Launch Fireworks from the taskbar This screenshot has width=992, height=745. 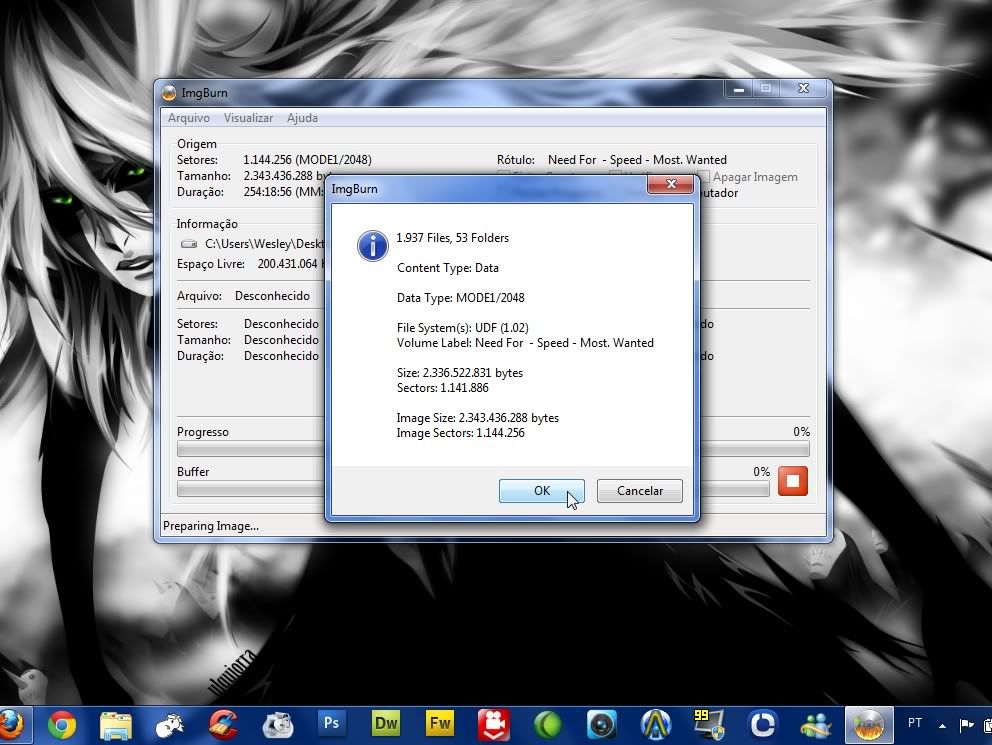pos(439,723)
